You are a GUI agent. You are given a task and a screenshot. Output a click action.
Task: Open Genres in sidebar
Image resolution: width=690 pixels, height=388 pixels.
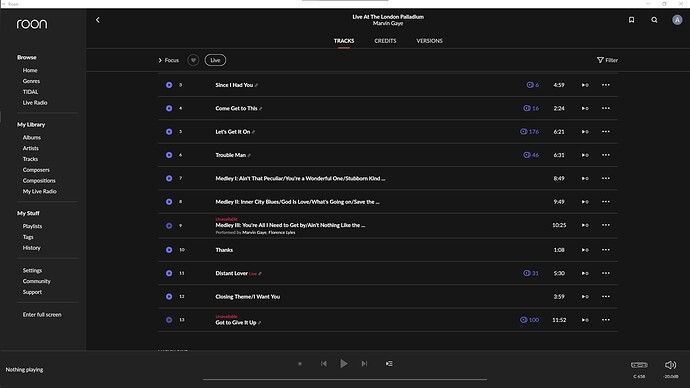click(x=31, y=81)
